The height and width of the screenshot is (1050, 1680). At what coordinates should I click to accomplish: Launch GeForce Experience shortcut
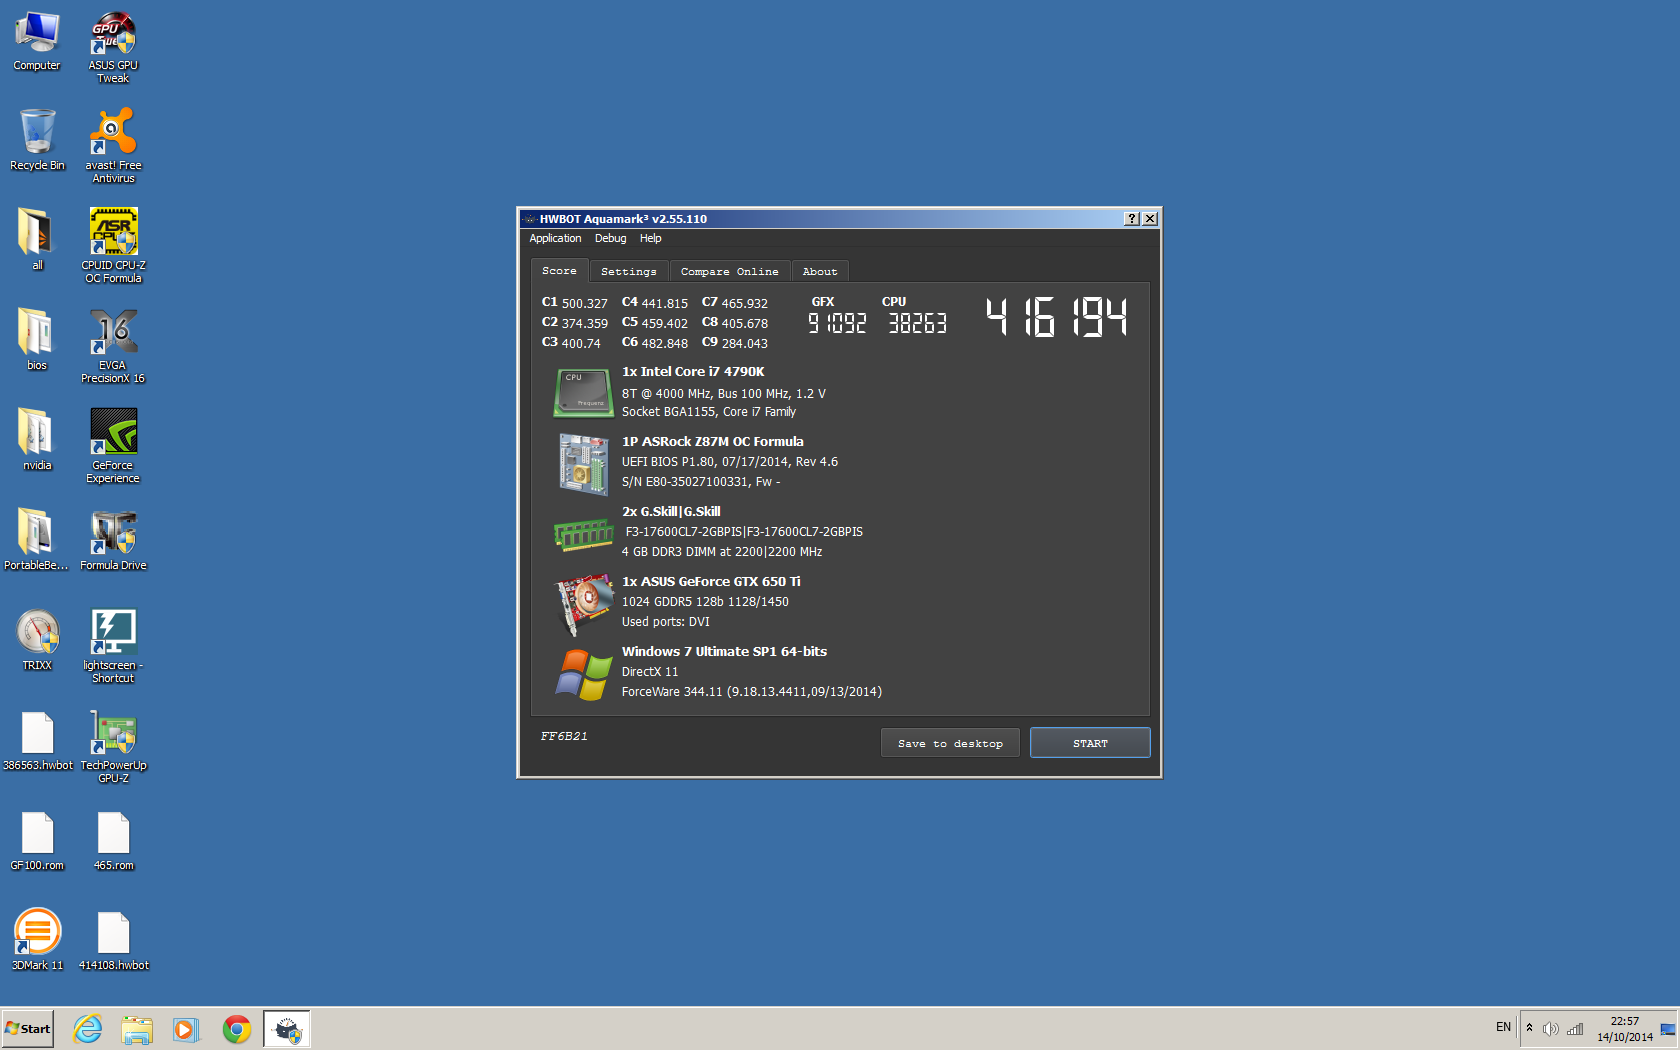113,446
